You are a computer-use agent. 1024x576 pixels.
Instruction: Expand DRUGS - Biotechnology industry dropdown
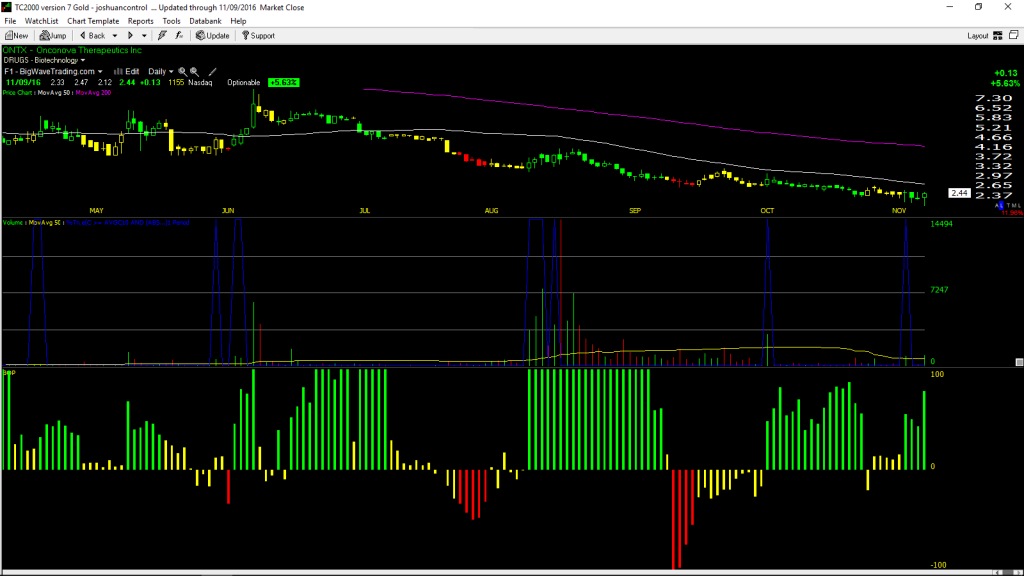44,60
